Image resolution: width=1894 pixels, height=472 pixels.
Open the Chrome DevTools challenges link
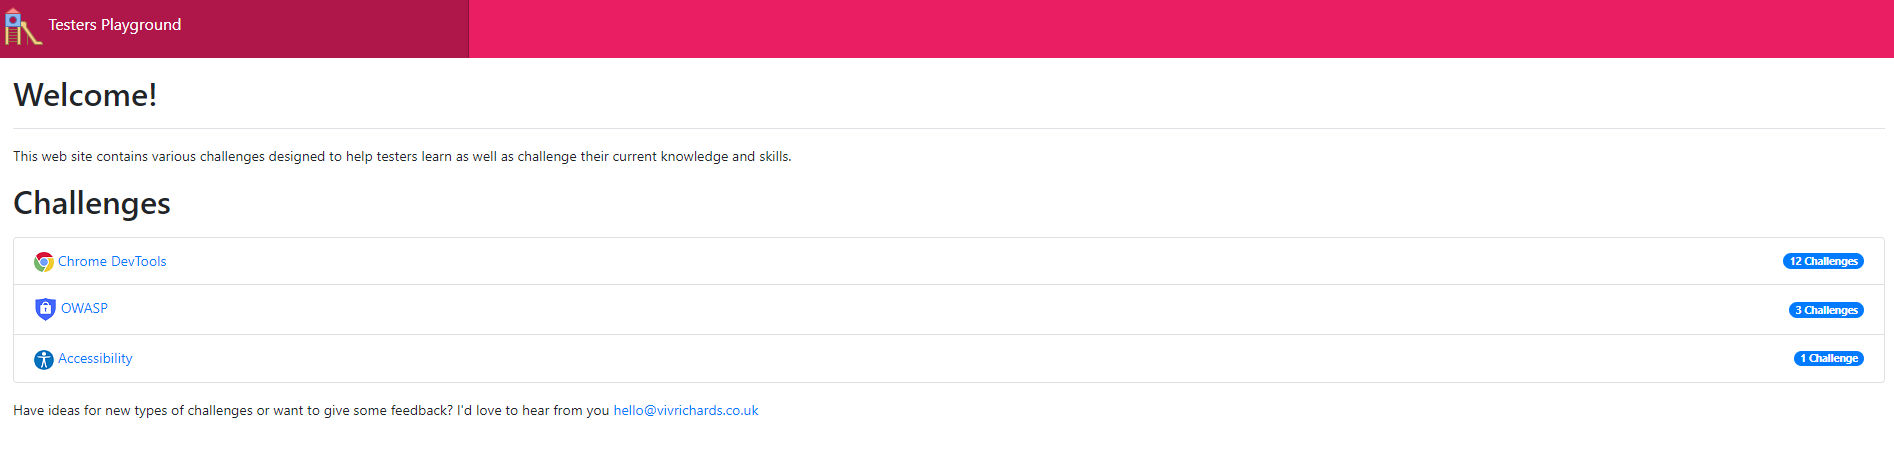pos(112,261)
